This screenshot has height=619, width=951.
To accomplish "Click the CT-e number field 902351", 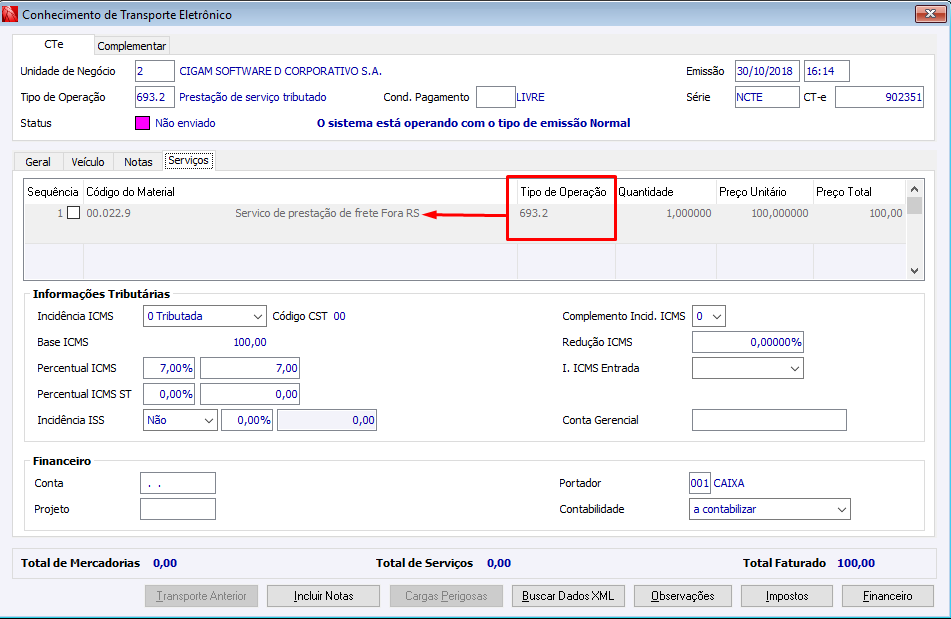I will [879, 97].
